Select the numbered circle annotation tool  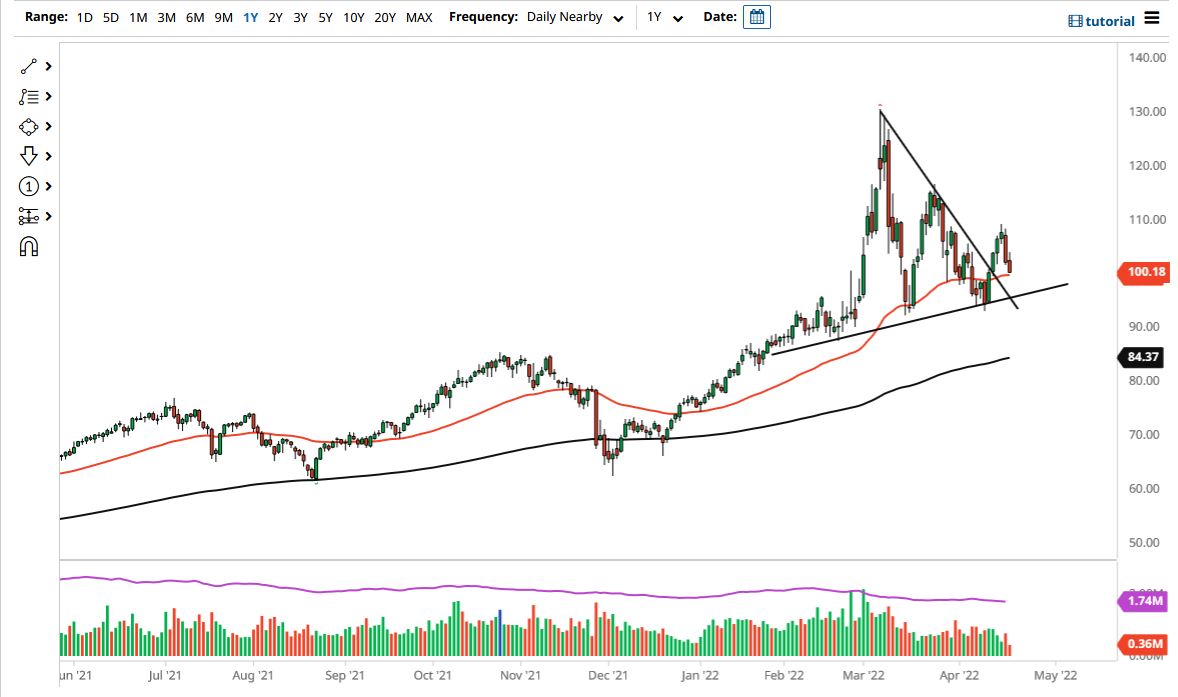[x=29, y=186]
